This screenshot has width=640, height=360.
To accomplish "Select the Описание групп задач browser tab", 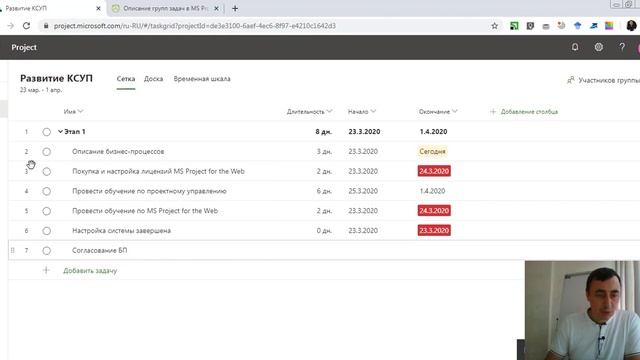I will tap(166, 8).
